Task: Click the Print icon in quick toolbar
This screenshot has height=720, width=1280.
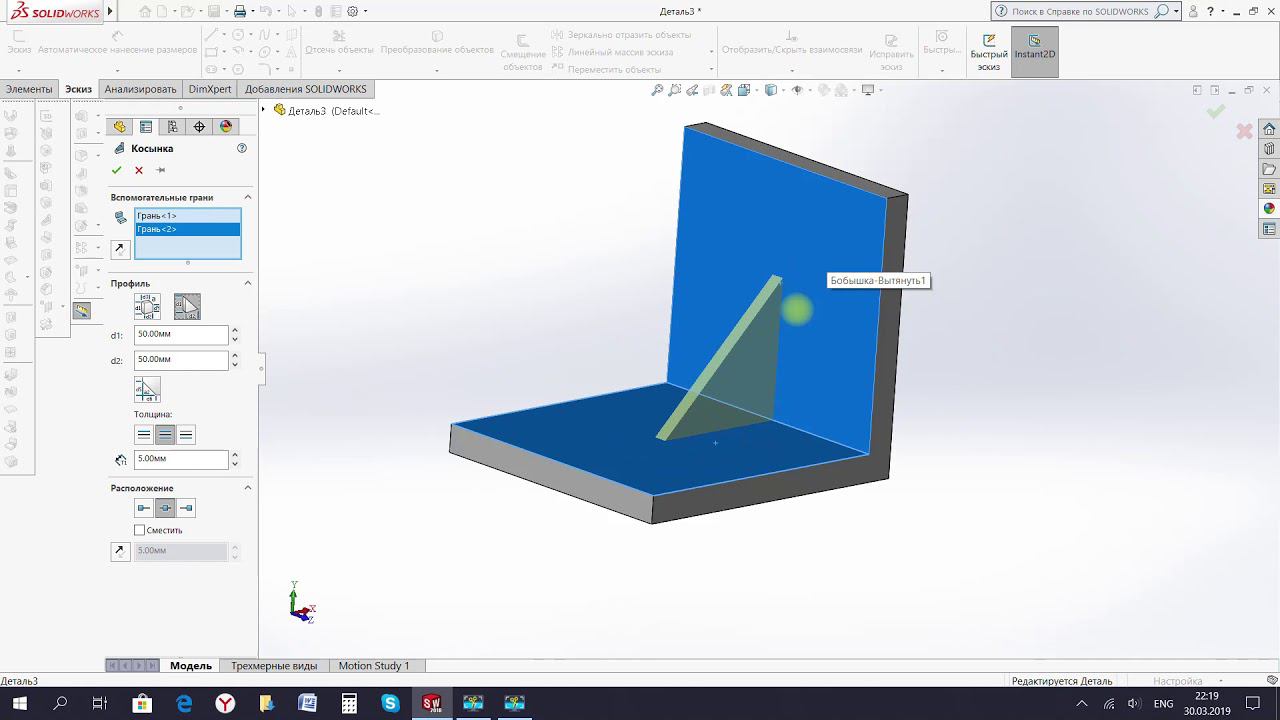Action: 240,12
